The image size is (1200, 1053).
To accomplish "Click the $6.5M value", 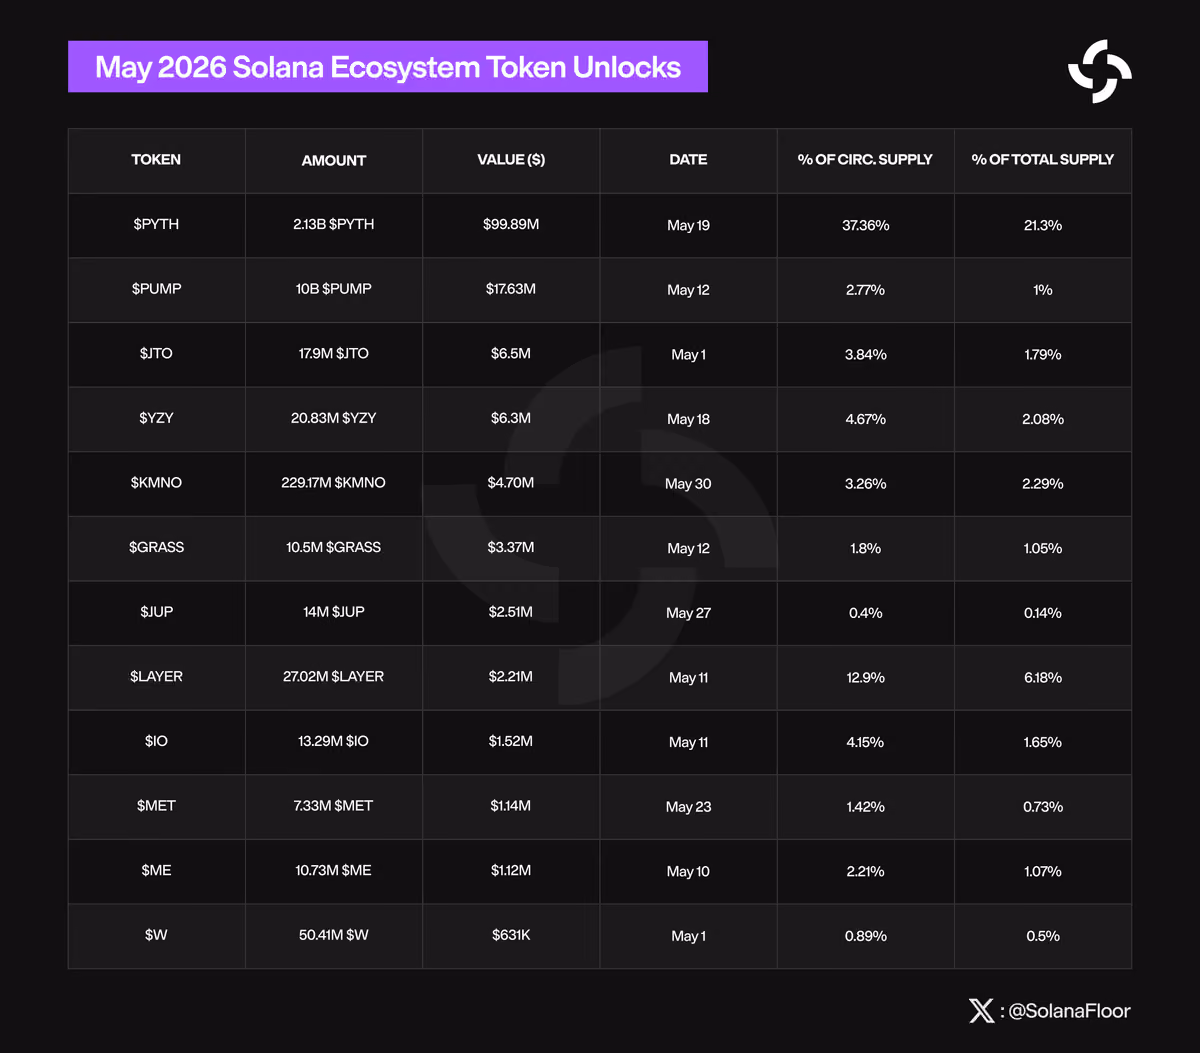I will (x=511, y=353).
